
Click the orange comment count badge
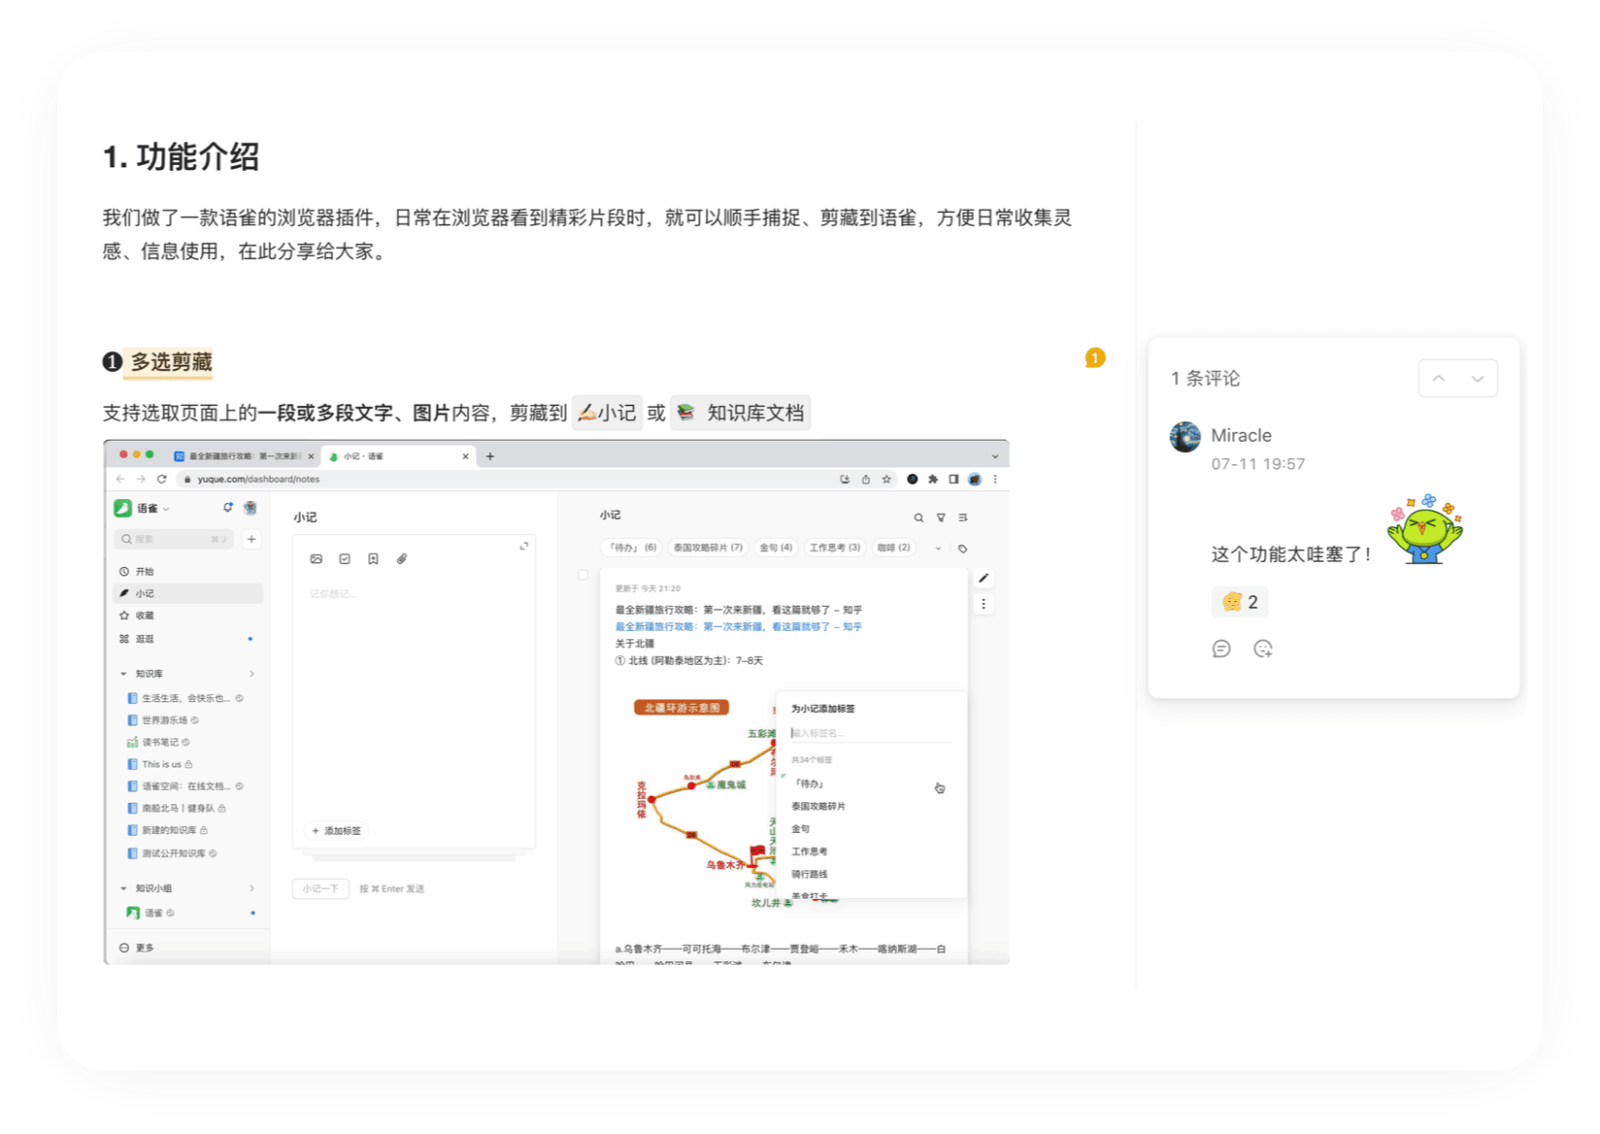point(1095,358)
